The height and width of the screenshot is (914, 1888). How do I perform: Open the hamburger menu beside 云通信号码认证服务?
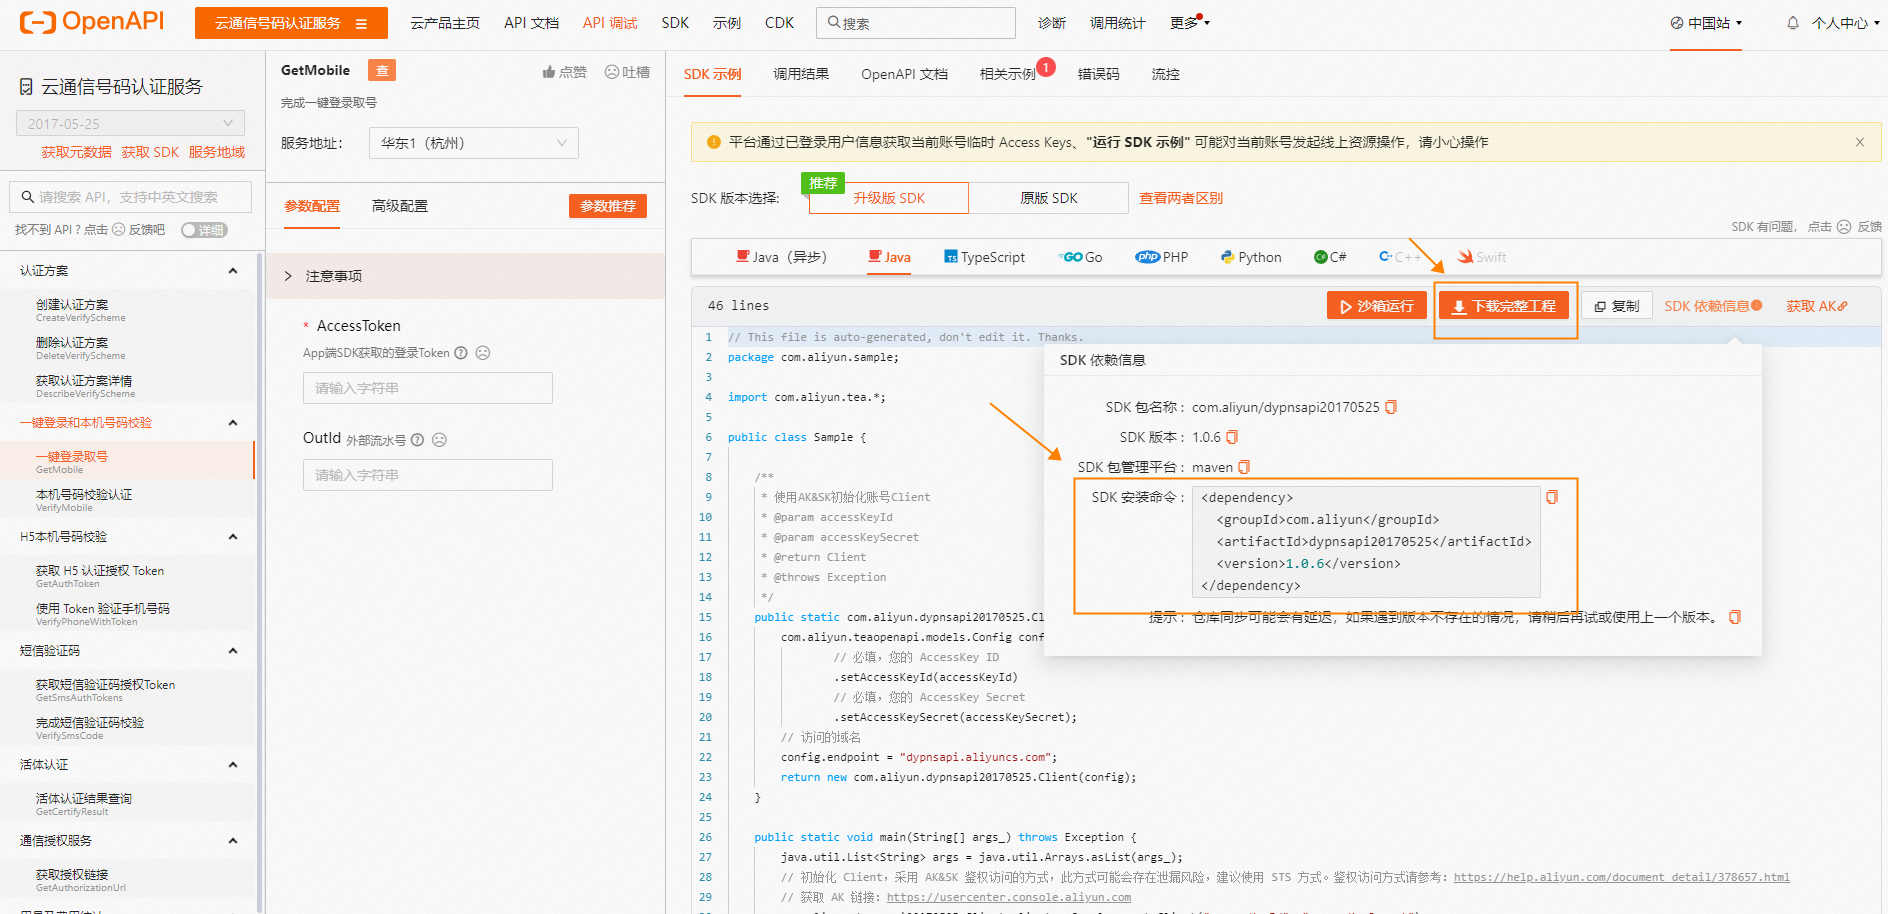pyautogui.click(x=361, y=23)
